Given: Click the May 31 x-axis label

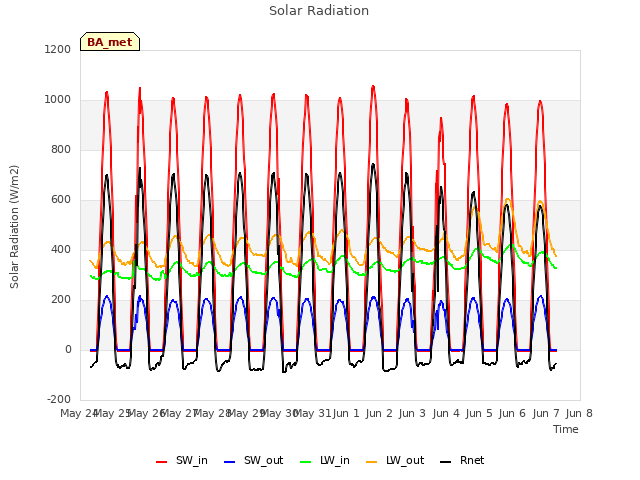Looking at the screenshot, I should tap(312, 413).
